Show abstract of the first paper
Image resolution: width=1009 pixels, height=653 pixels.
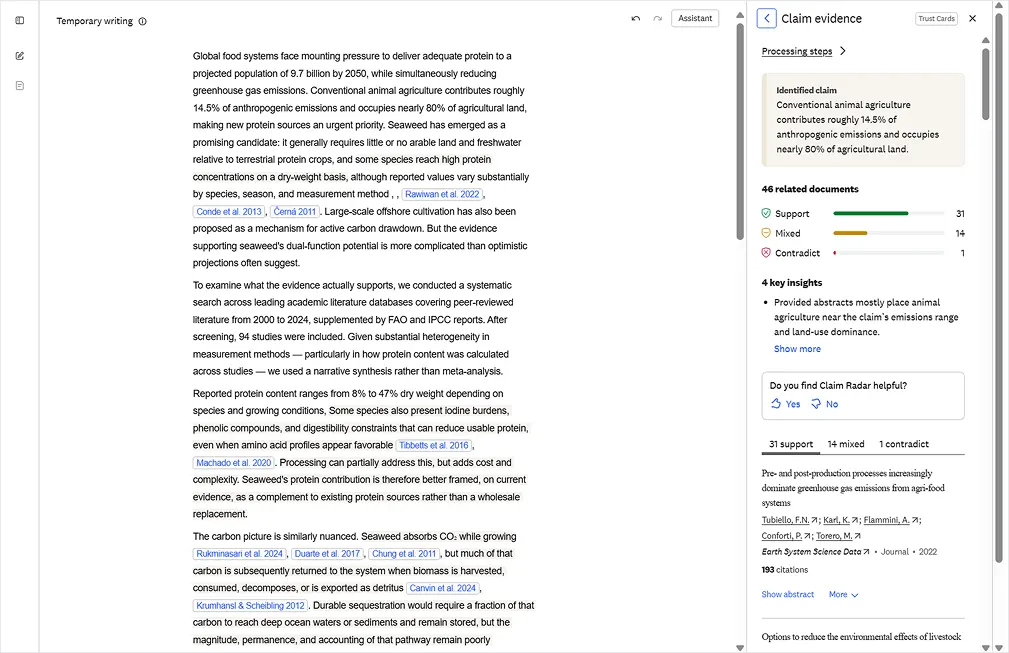click(788, 594)
